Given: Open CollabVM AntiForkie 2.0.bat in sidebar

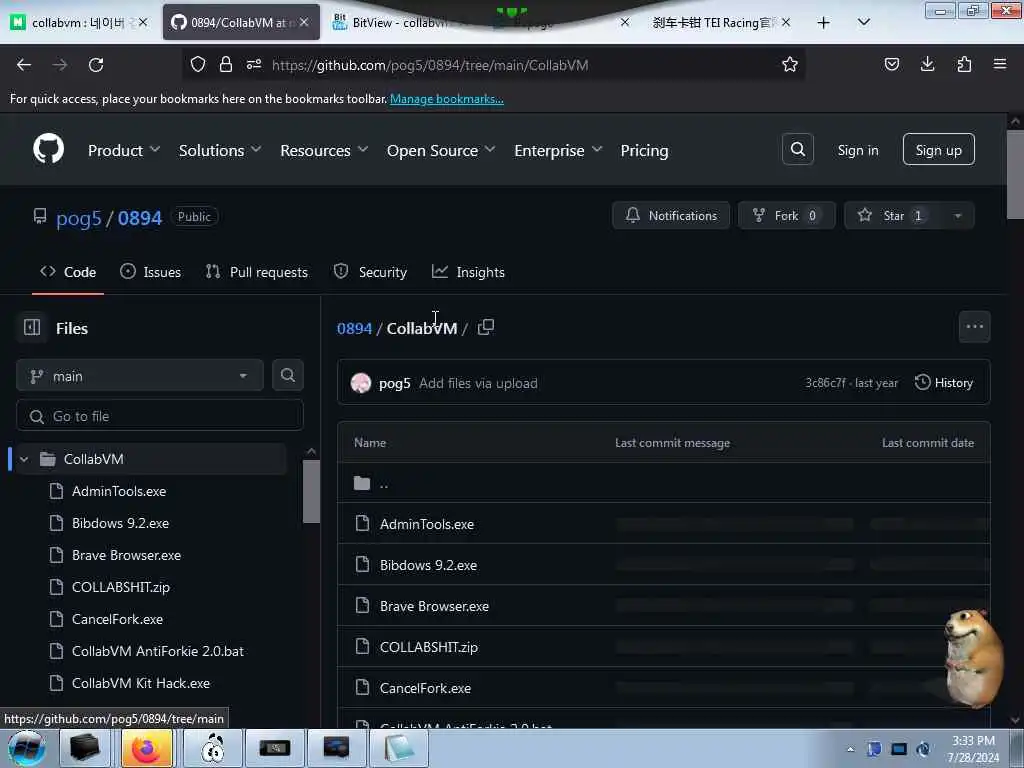Looking at the screenshot, I should click(x=157, y=651).
